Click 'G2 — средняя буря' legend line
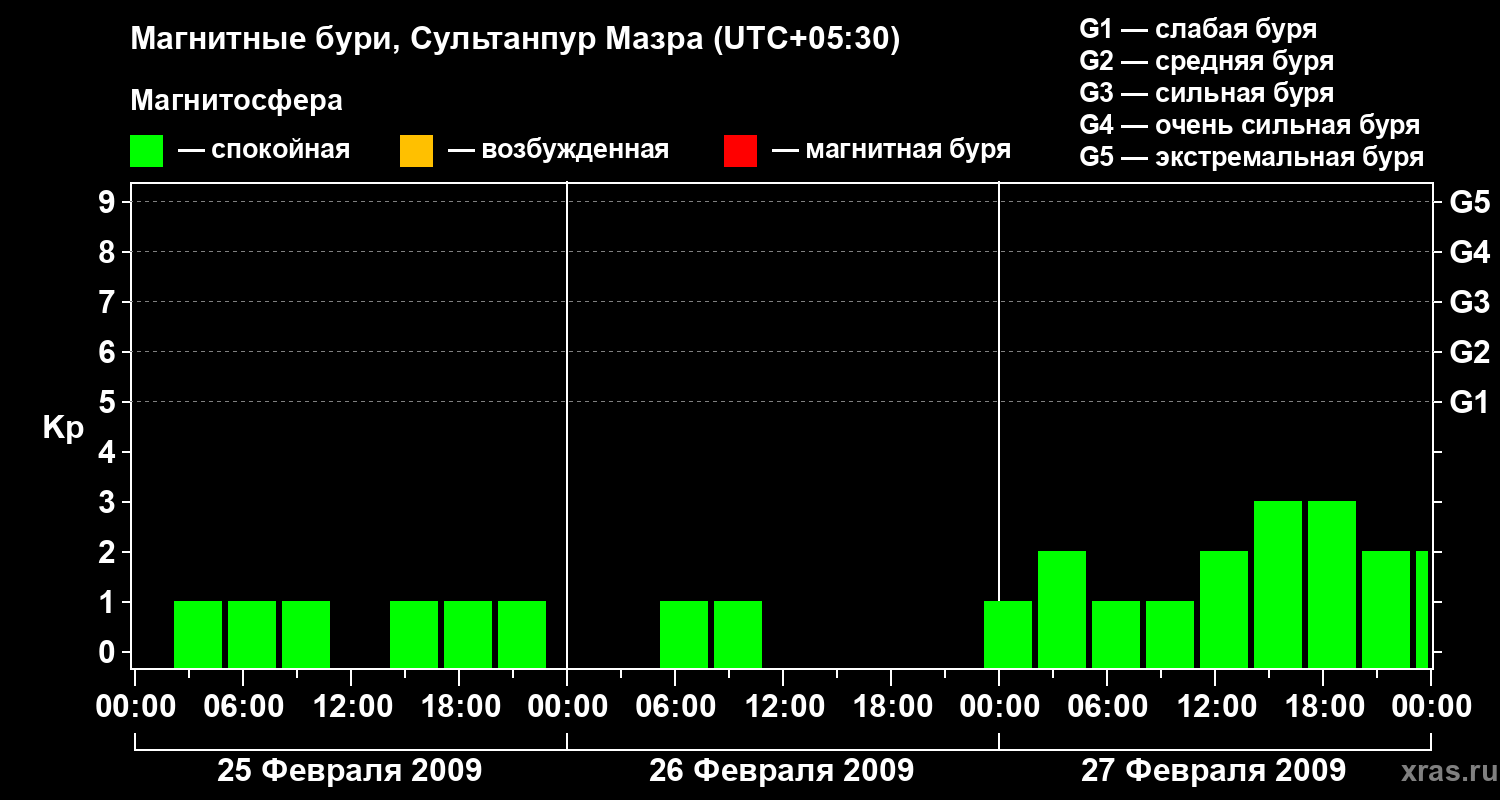The height and width of the screenshot is (800, 1500). (1207, 61)
